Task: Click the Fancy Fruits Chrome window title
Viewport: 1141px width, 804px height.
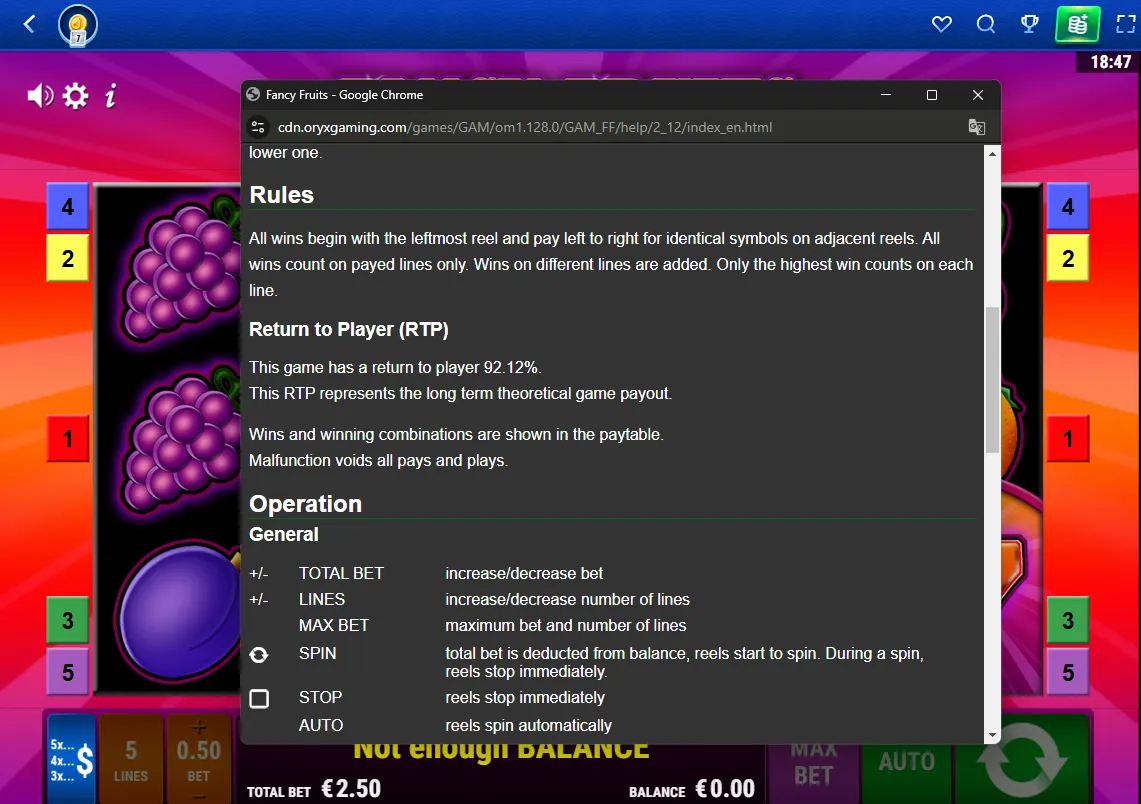Action: (x=344, y=95)
